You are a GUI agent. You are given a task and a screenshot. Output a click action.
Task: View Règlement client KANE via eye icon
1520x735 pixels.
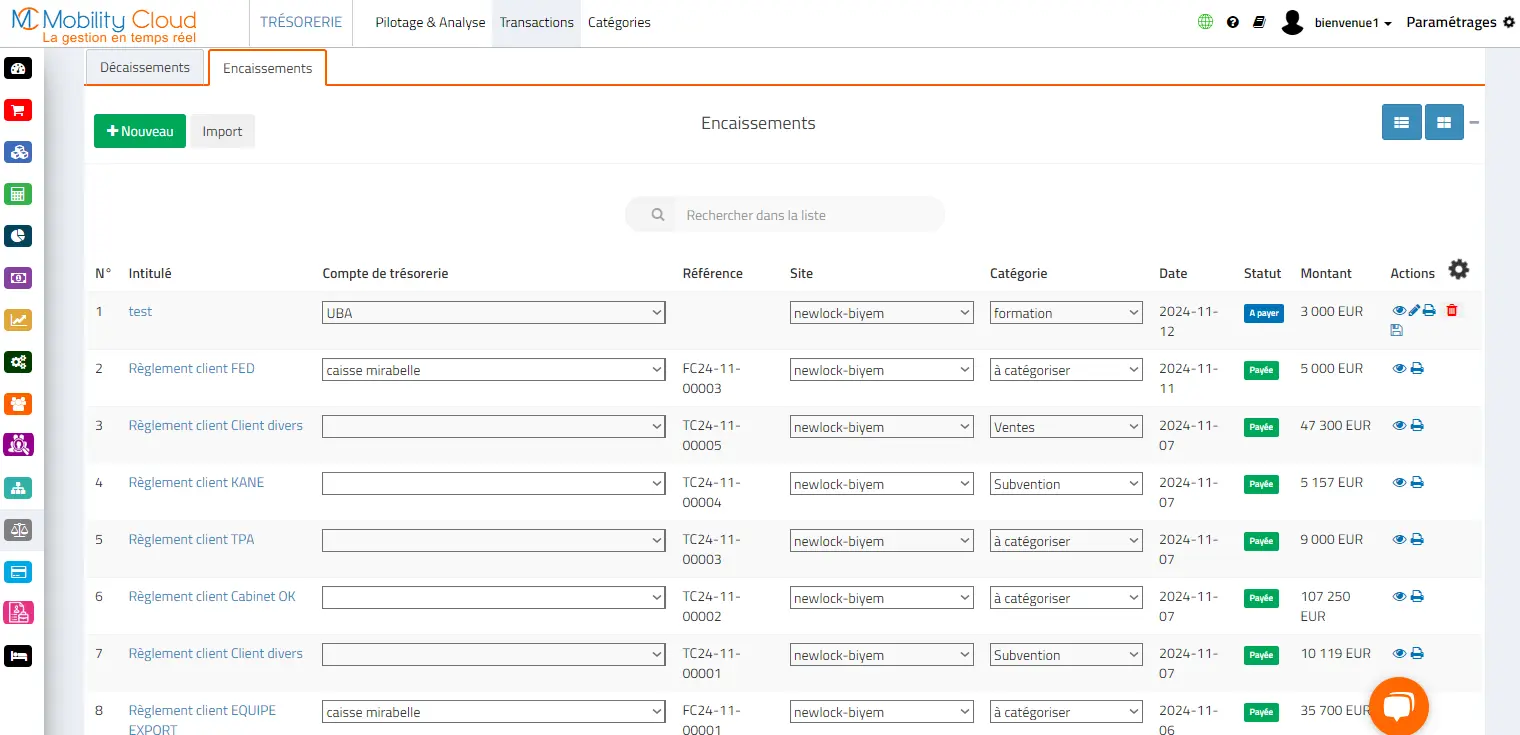click(x=1399, y=482)
